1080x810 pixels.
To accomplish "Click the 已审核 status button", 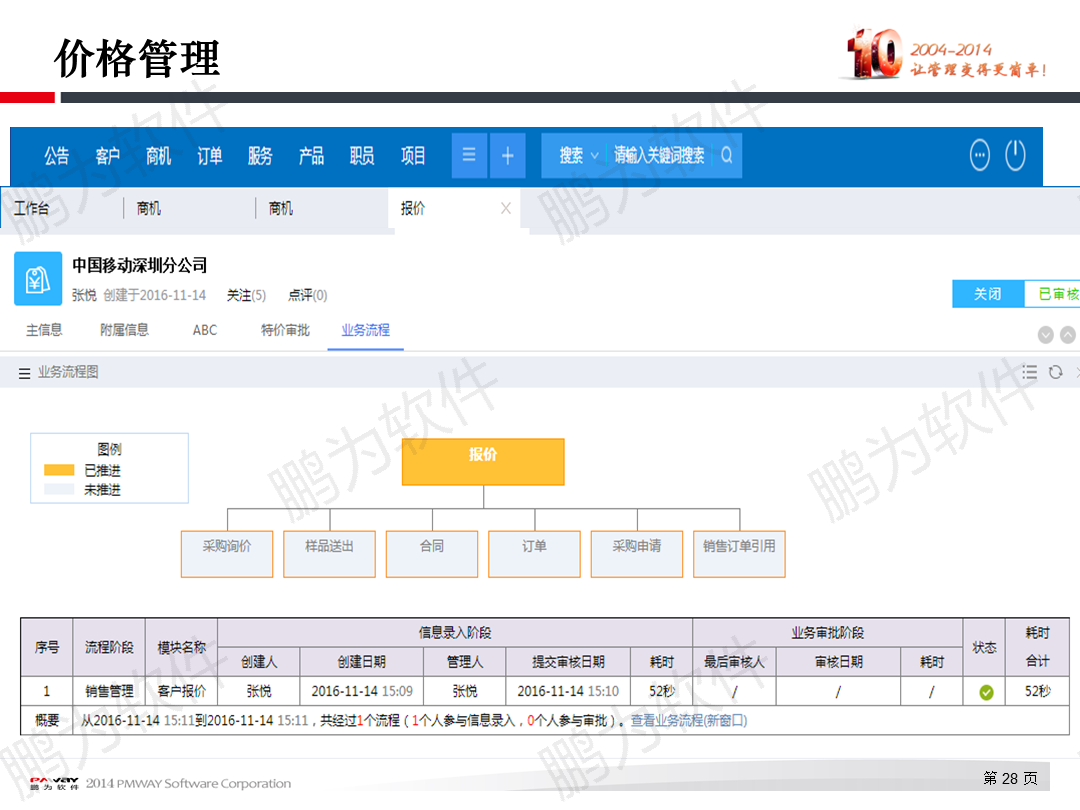I will tap(1054, 294).
